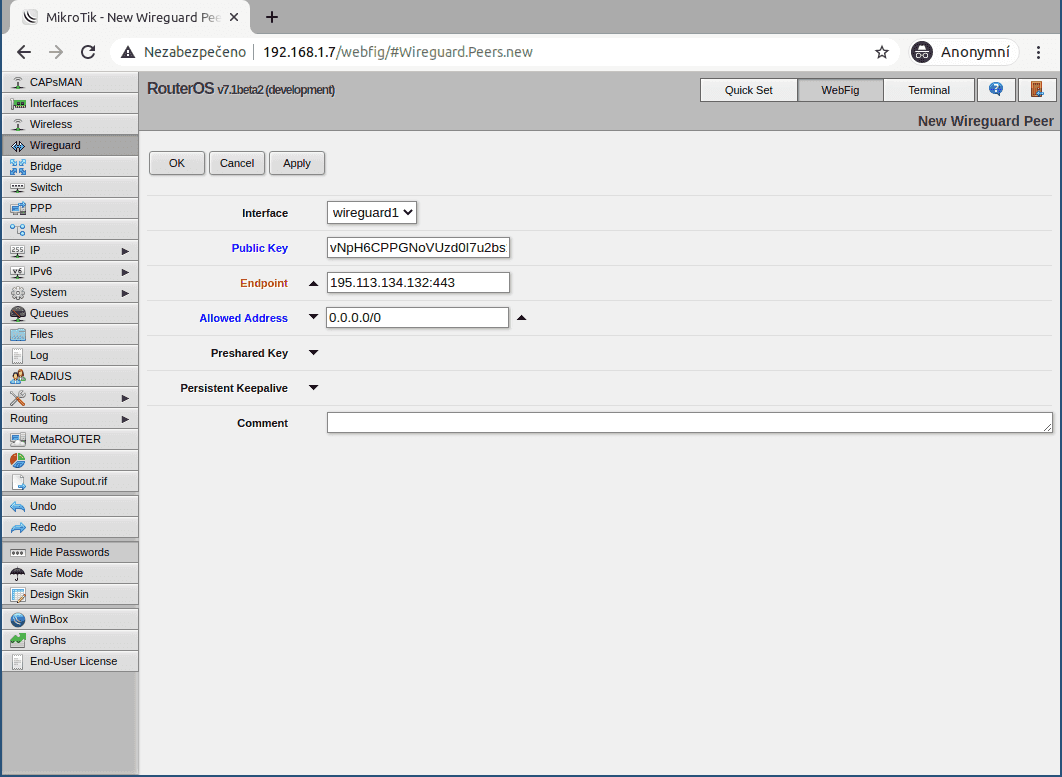Click the OK button
The image size is (1062, 777).
click(x=177, y=163)
